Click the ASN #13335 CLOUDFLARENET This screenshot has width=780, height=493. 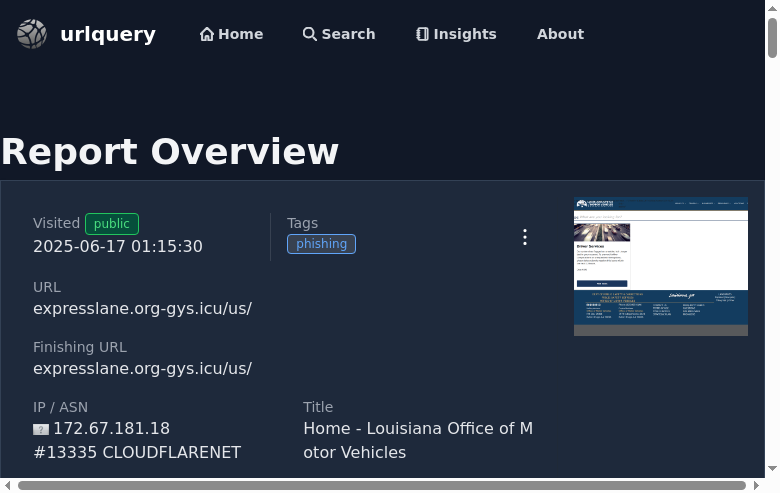pos(137,452)
